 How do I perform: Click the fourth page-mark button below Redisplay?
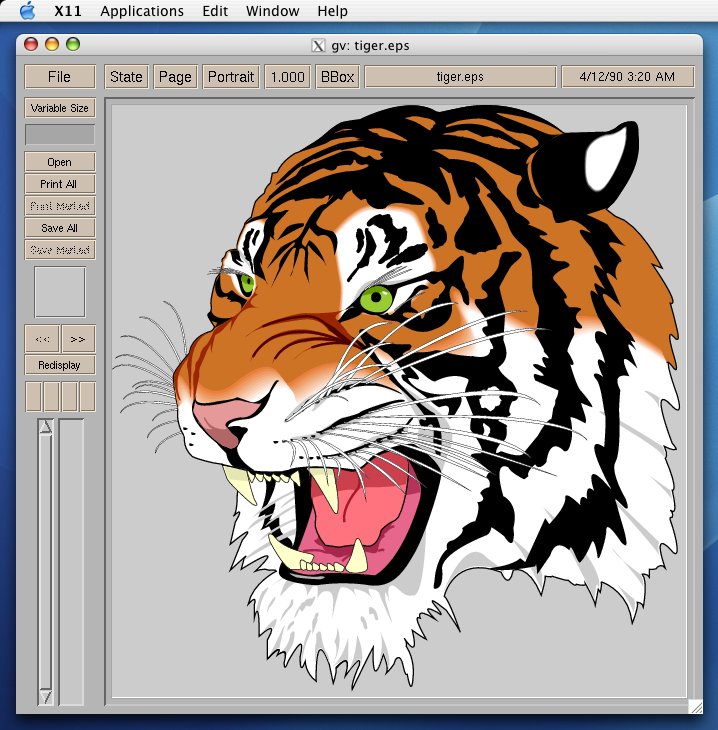(87, 397)
